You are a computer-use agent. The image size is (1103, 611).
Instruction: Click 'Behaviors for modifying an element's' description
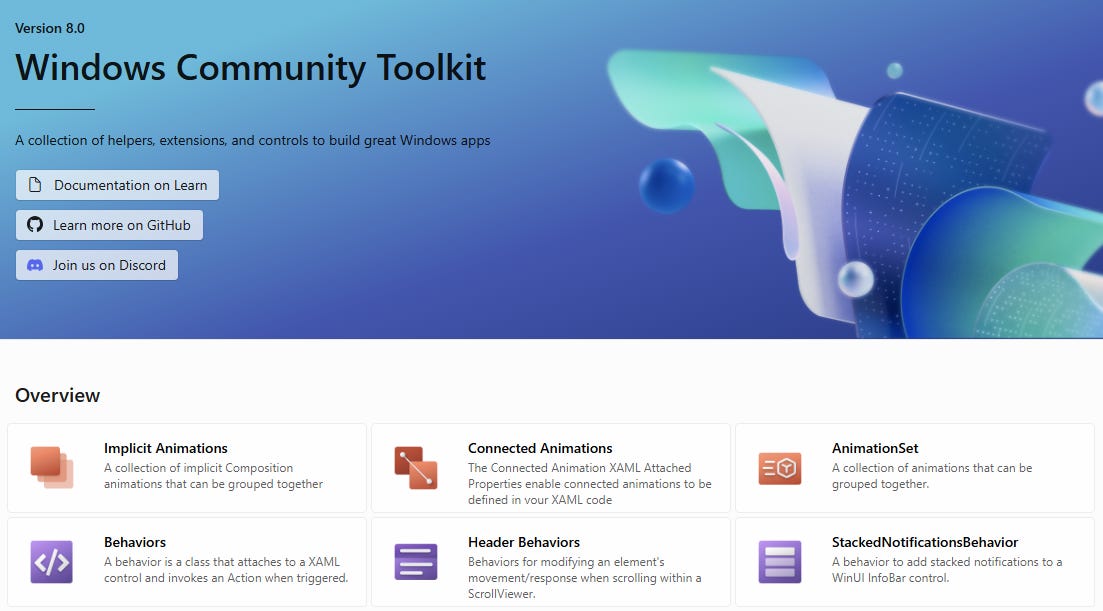(x=585, y=577)
